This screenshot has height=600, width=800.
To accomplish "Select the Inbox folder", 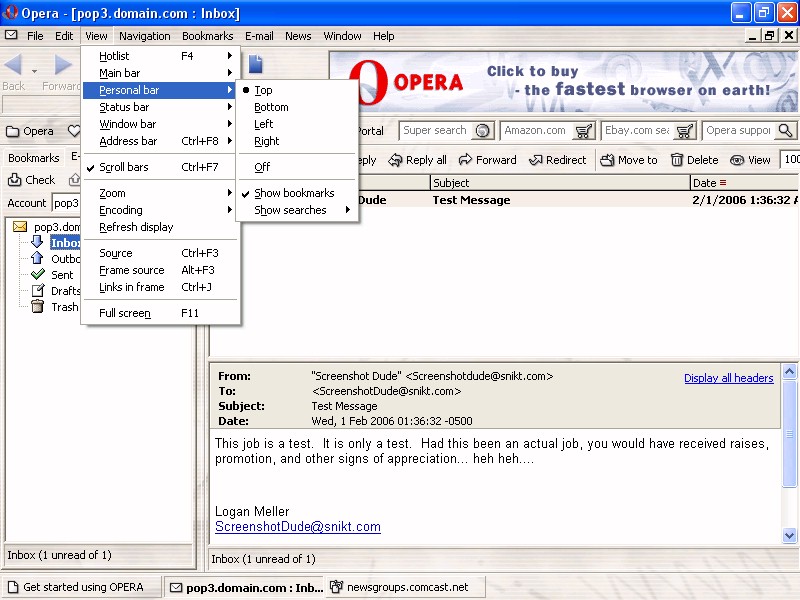I will pyautogui.click(x=65, y=243).
